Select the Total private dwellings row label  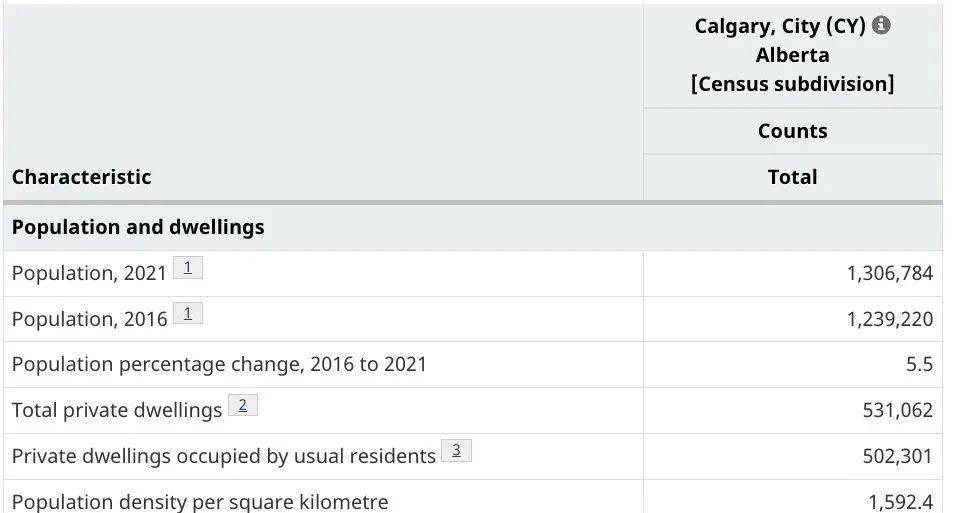pyautogui.click(x=117, y=410)
